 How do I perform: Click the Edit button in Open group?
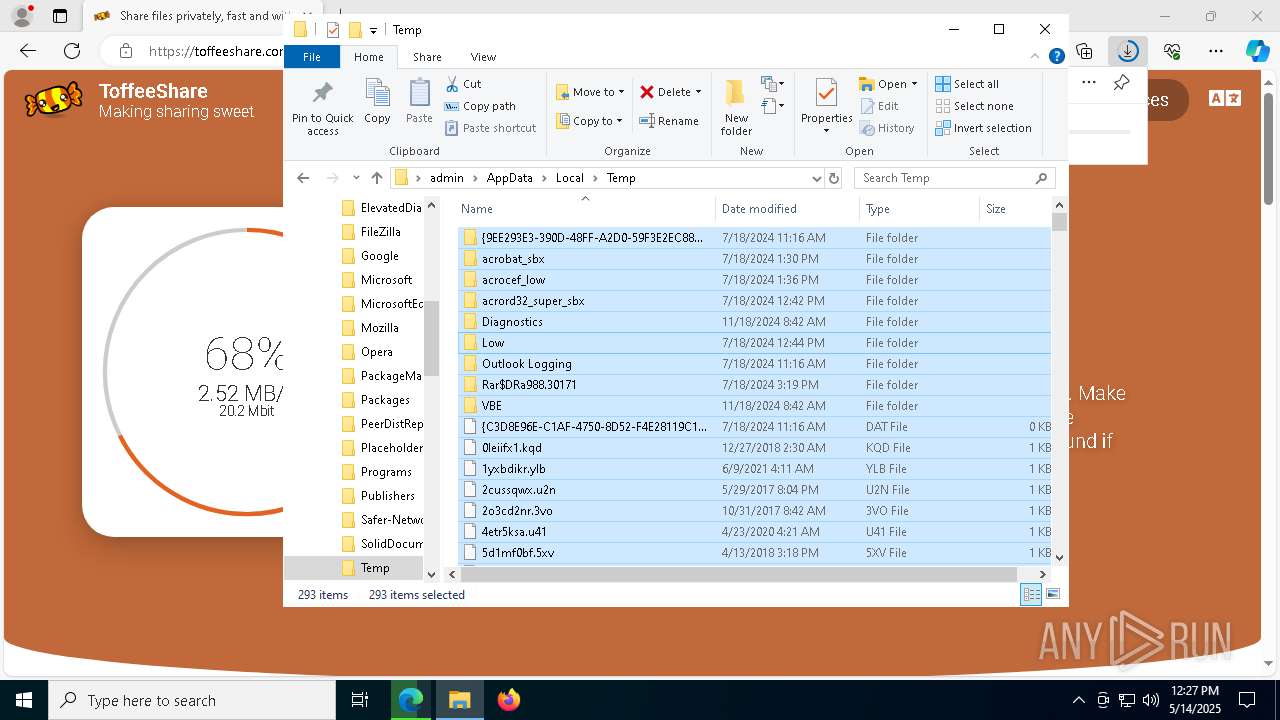879,106
